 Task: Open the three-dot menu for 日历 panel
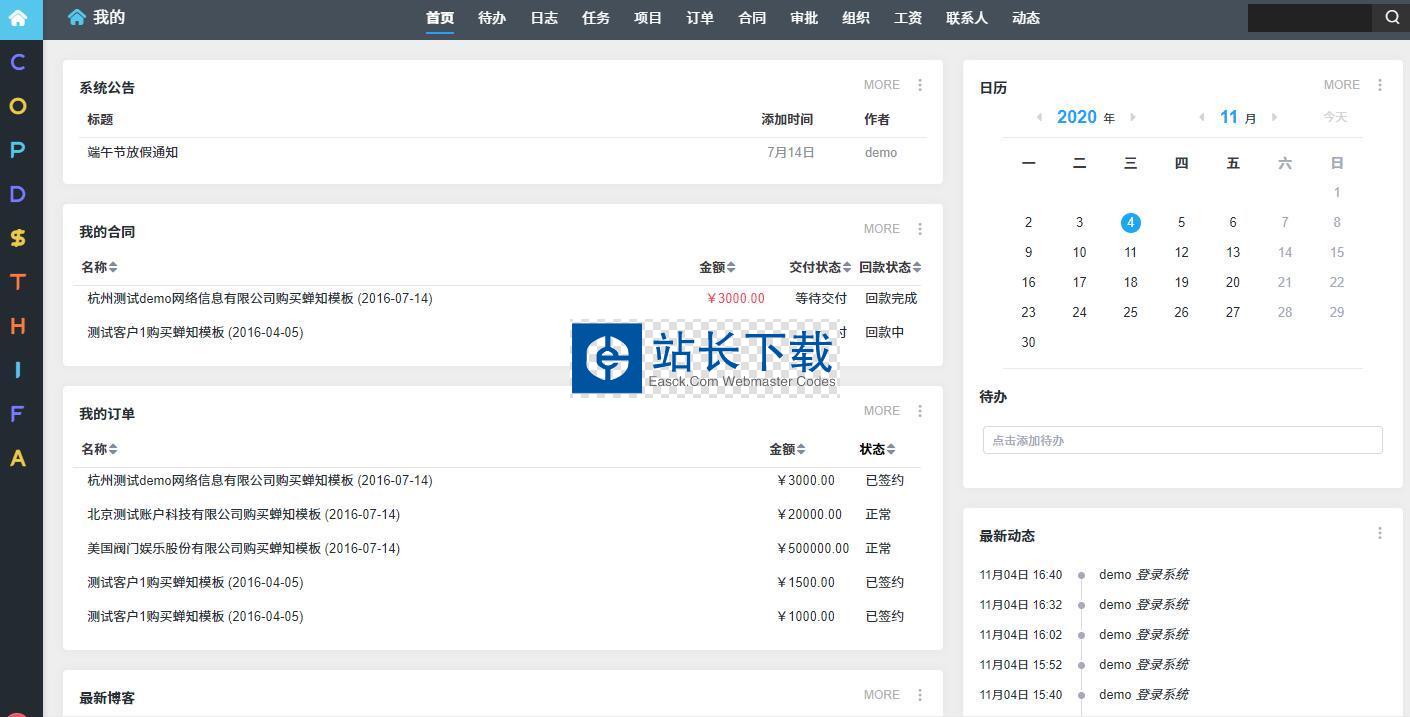(1380, 85)
